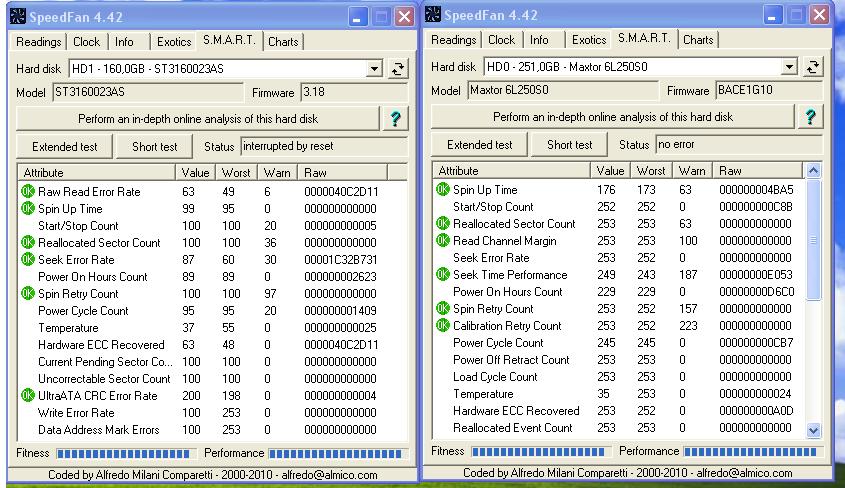Click Firmware field showing 3.18
Viewport: 845px width, 488px height.
354,92
